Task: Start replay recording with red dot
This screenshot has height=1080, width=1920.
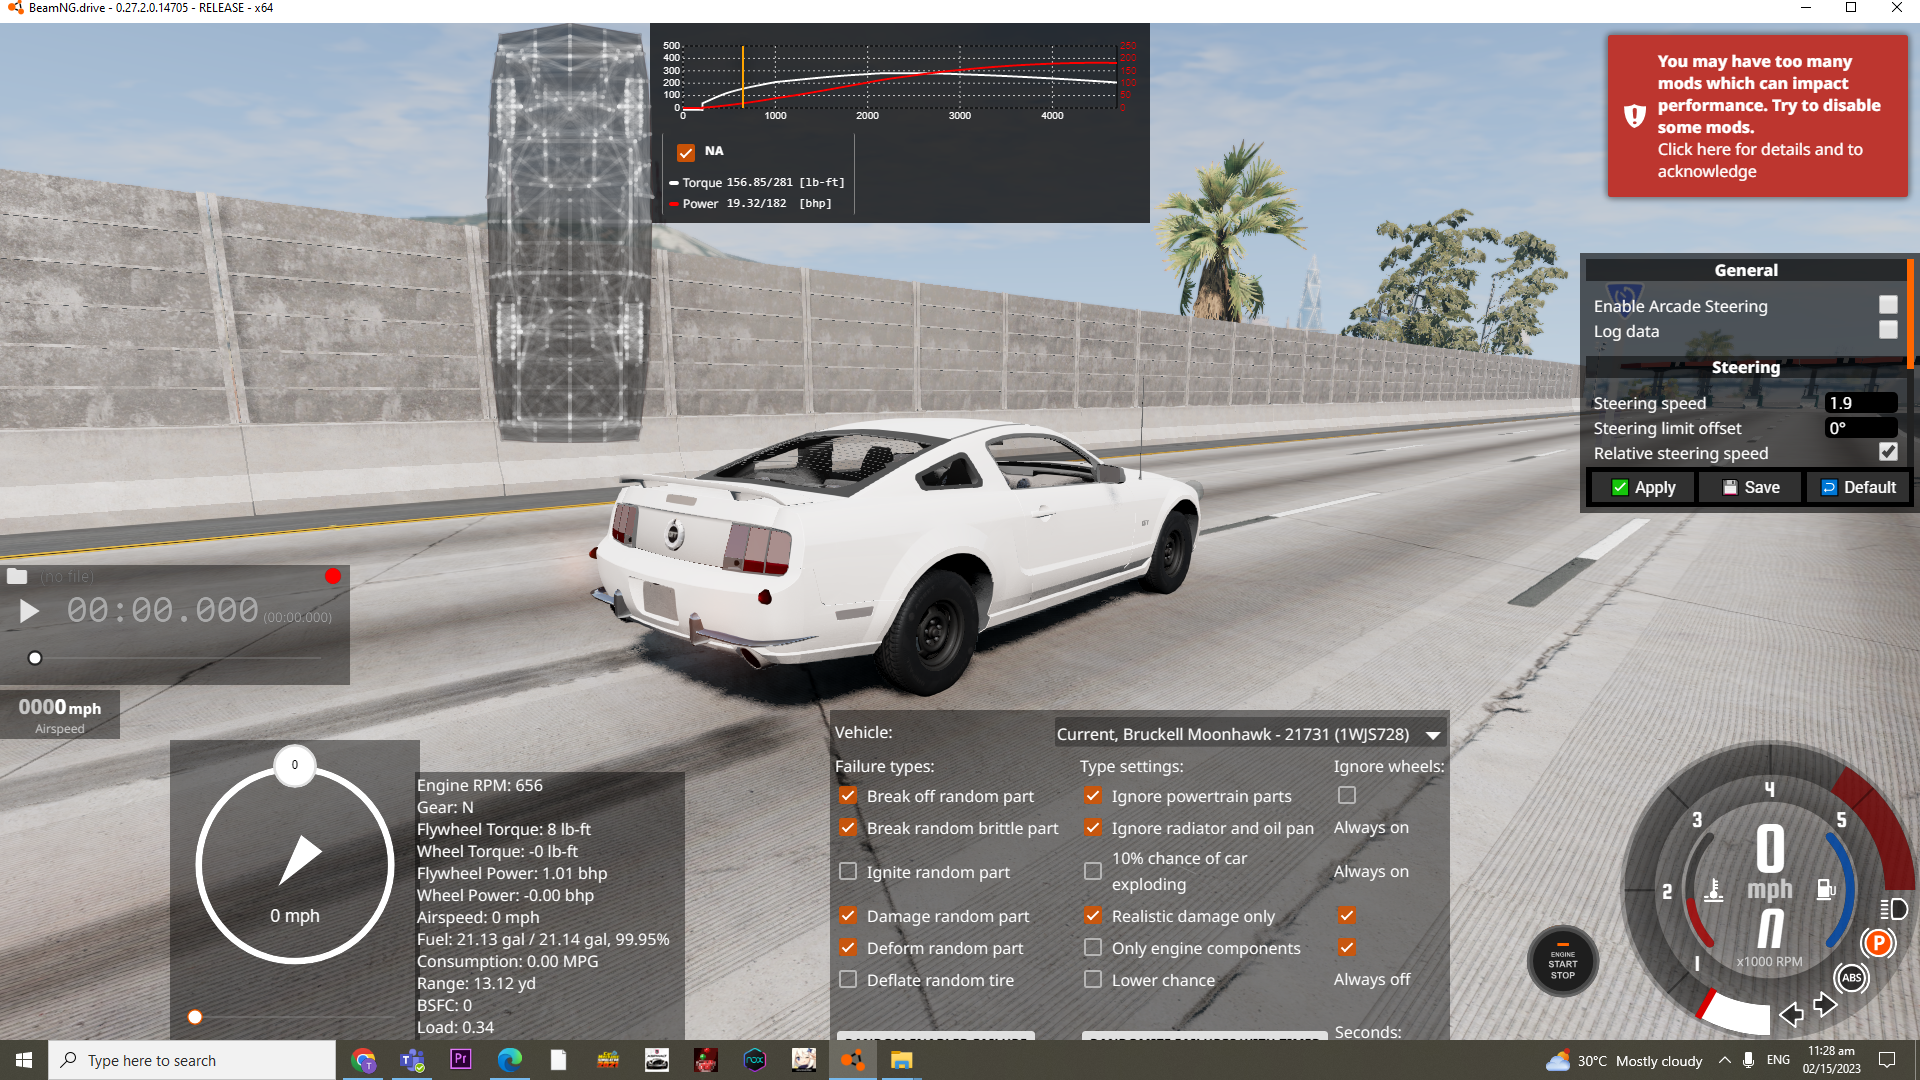Action: pos(333,576)
